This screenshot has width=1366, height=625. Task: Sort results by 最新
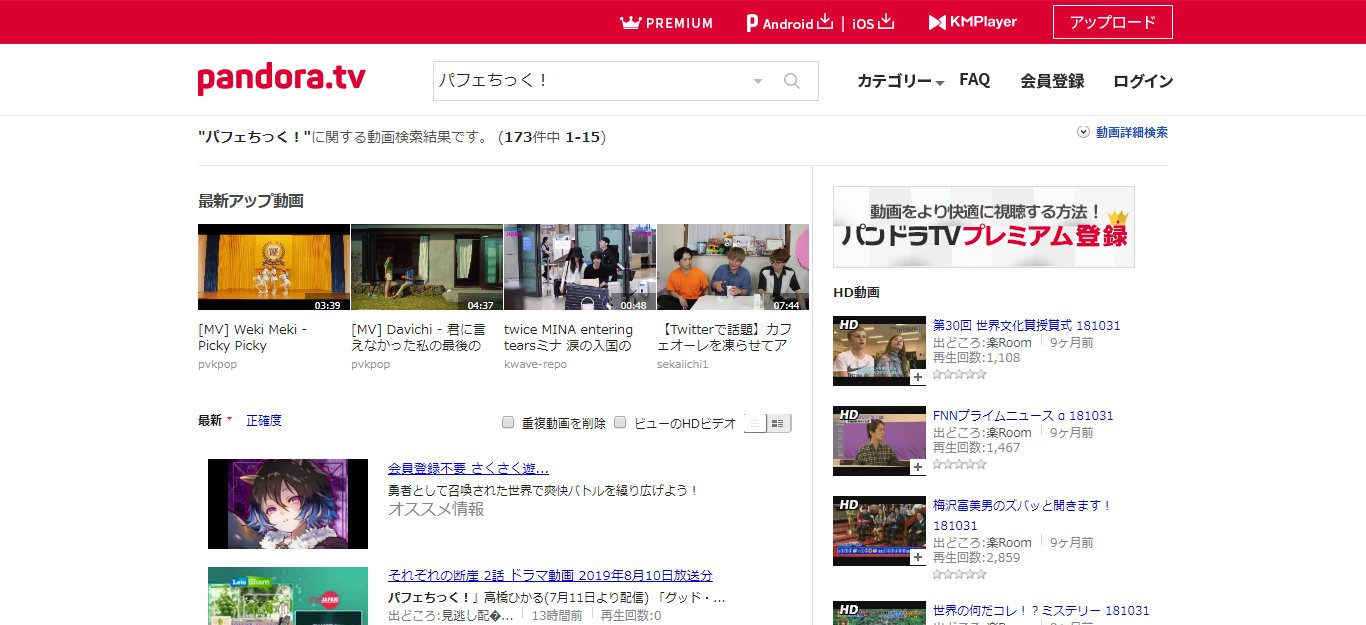point(210,420)
